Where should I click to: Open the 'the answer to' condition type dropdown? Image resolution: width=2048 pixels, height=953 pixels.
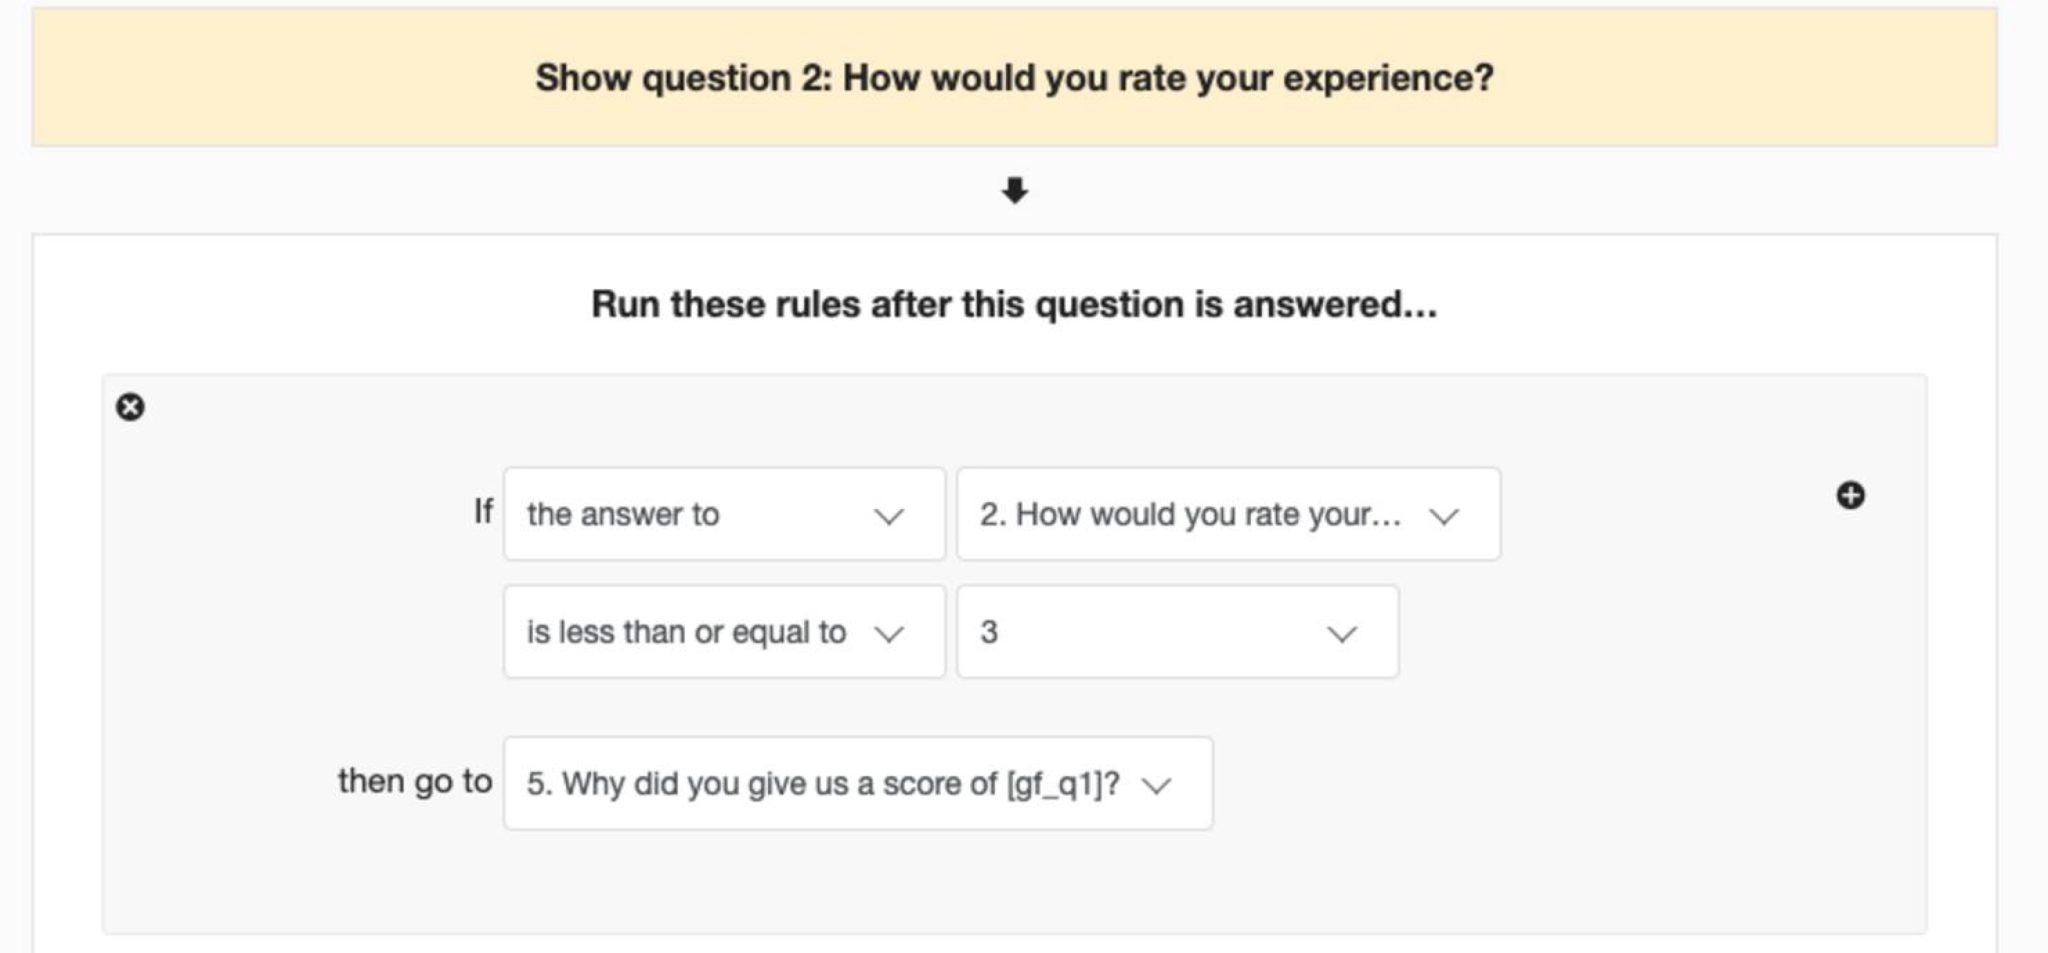(722, 515)
